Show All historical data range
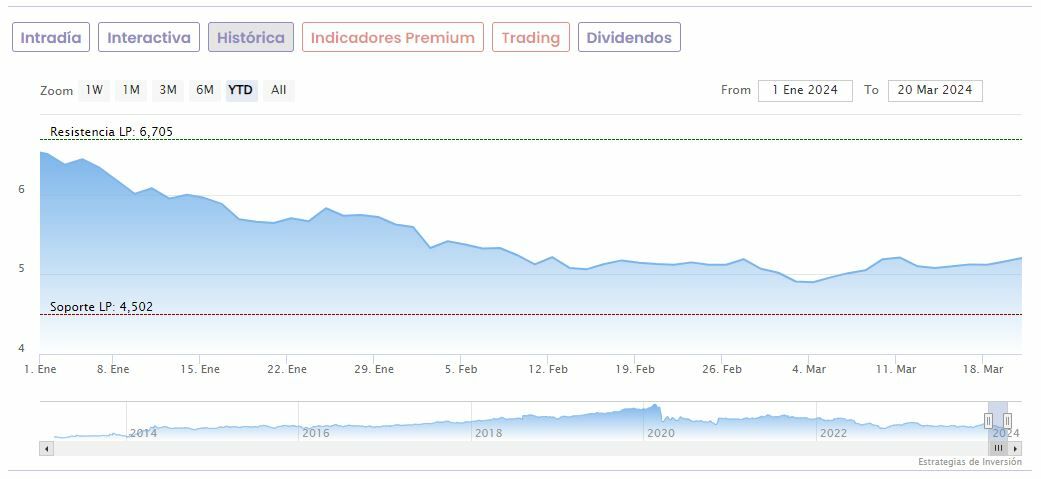 279,90
